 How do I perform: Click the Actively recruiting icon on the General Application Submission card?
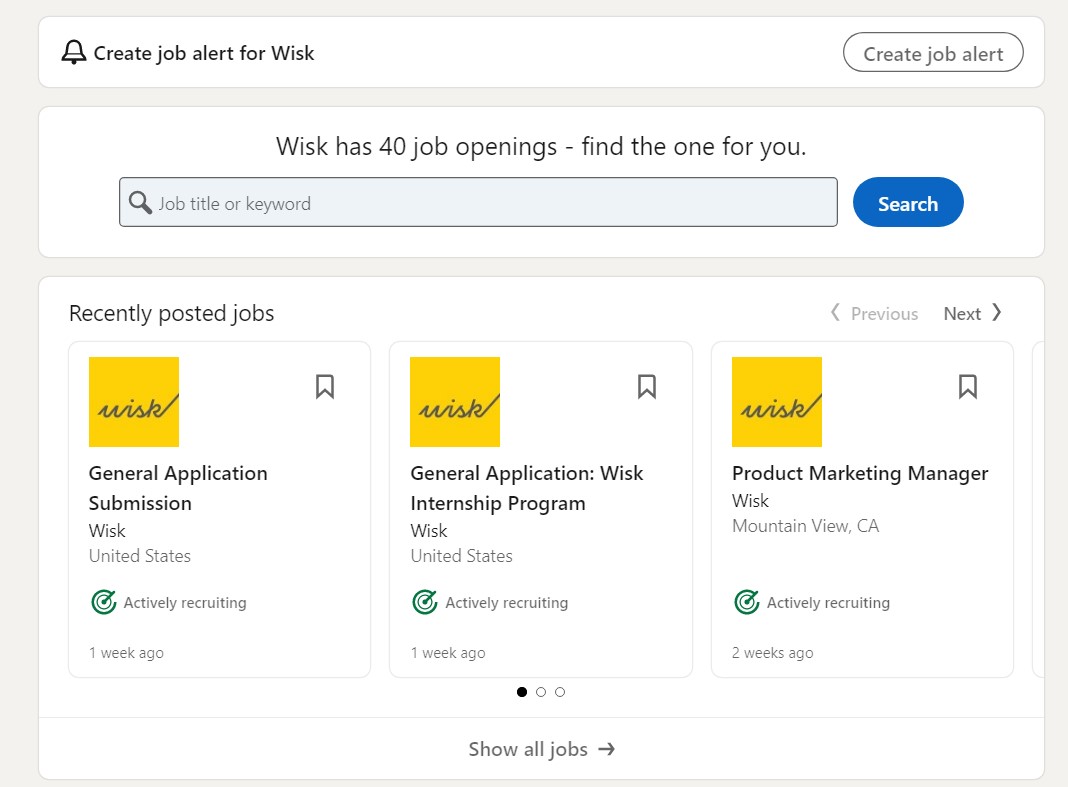click(104, 602)
